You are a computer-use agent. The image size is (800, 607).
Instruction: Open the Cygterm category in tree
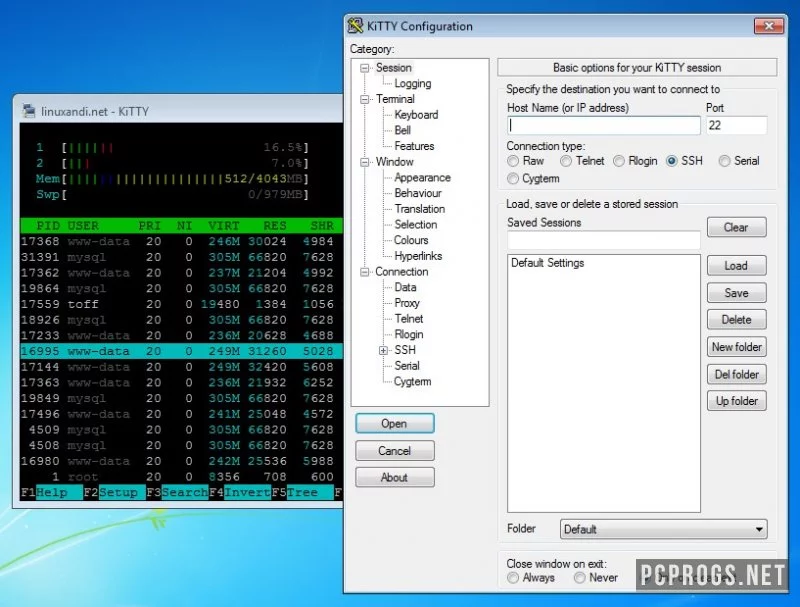pos(412,382)
